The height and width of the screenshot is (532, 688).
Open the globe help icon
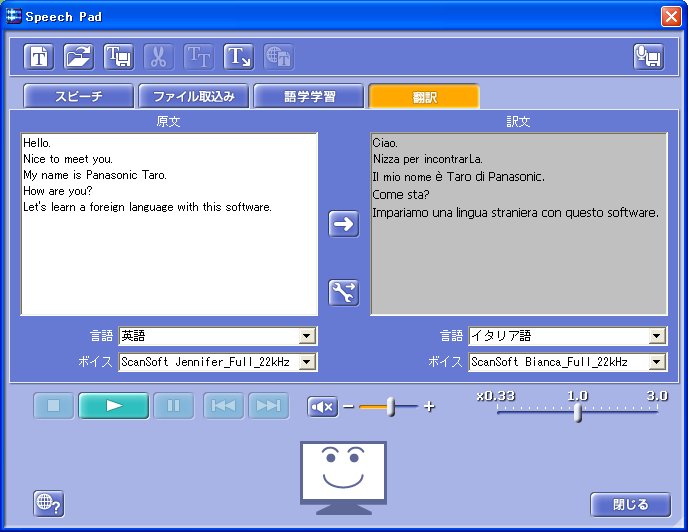point(48,503)
